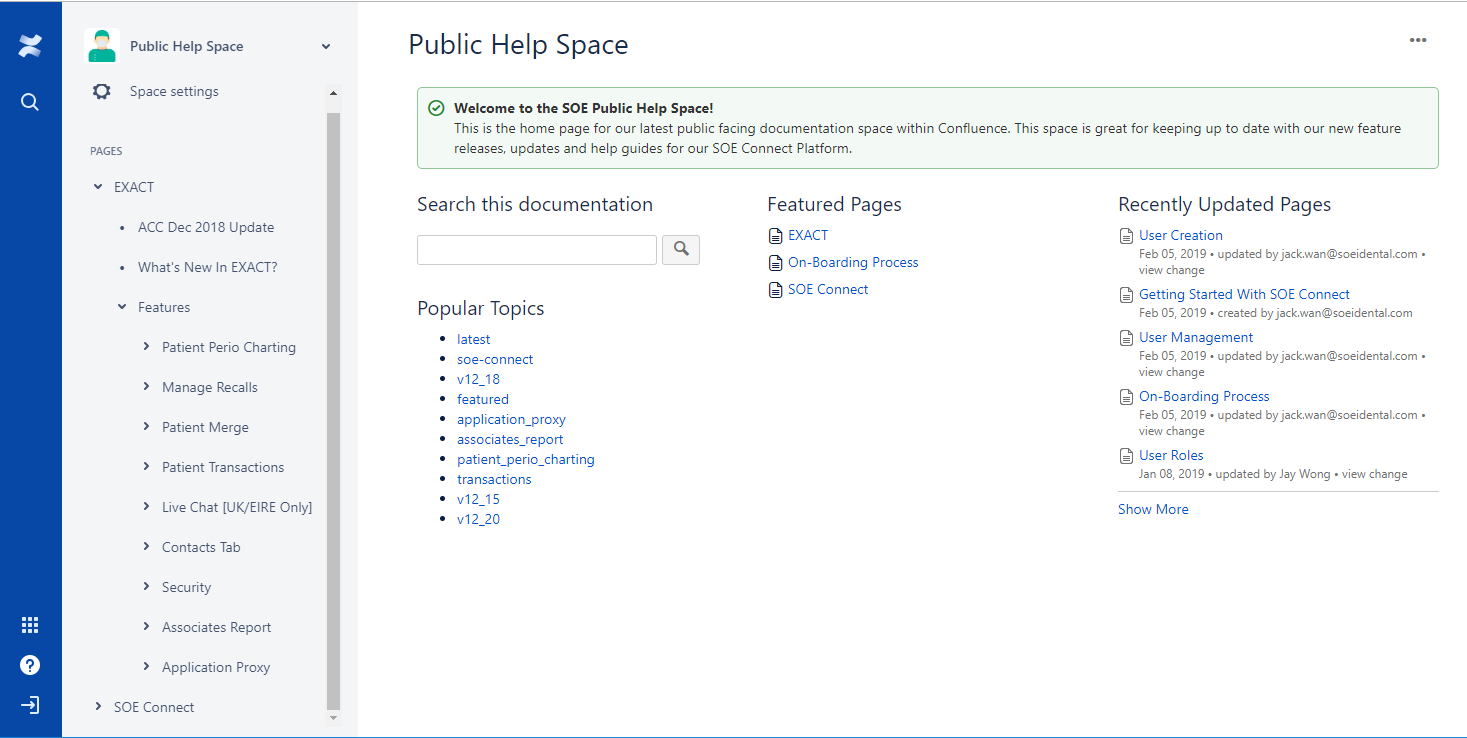1467x738 pixels.
Task: Open the 'latest' popular topic link
Action: [x=474, y=339]
